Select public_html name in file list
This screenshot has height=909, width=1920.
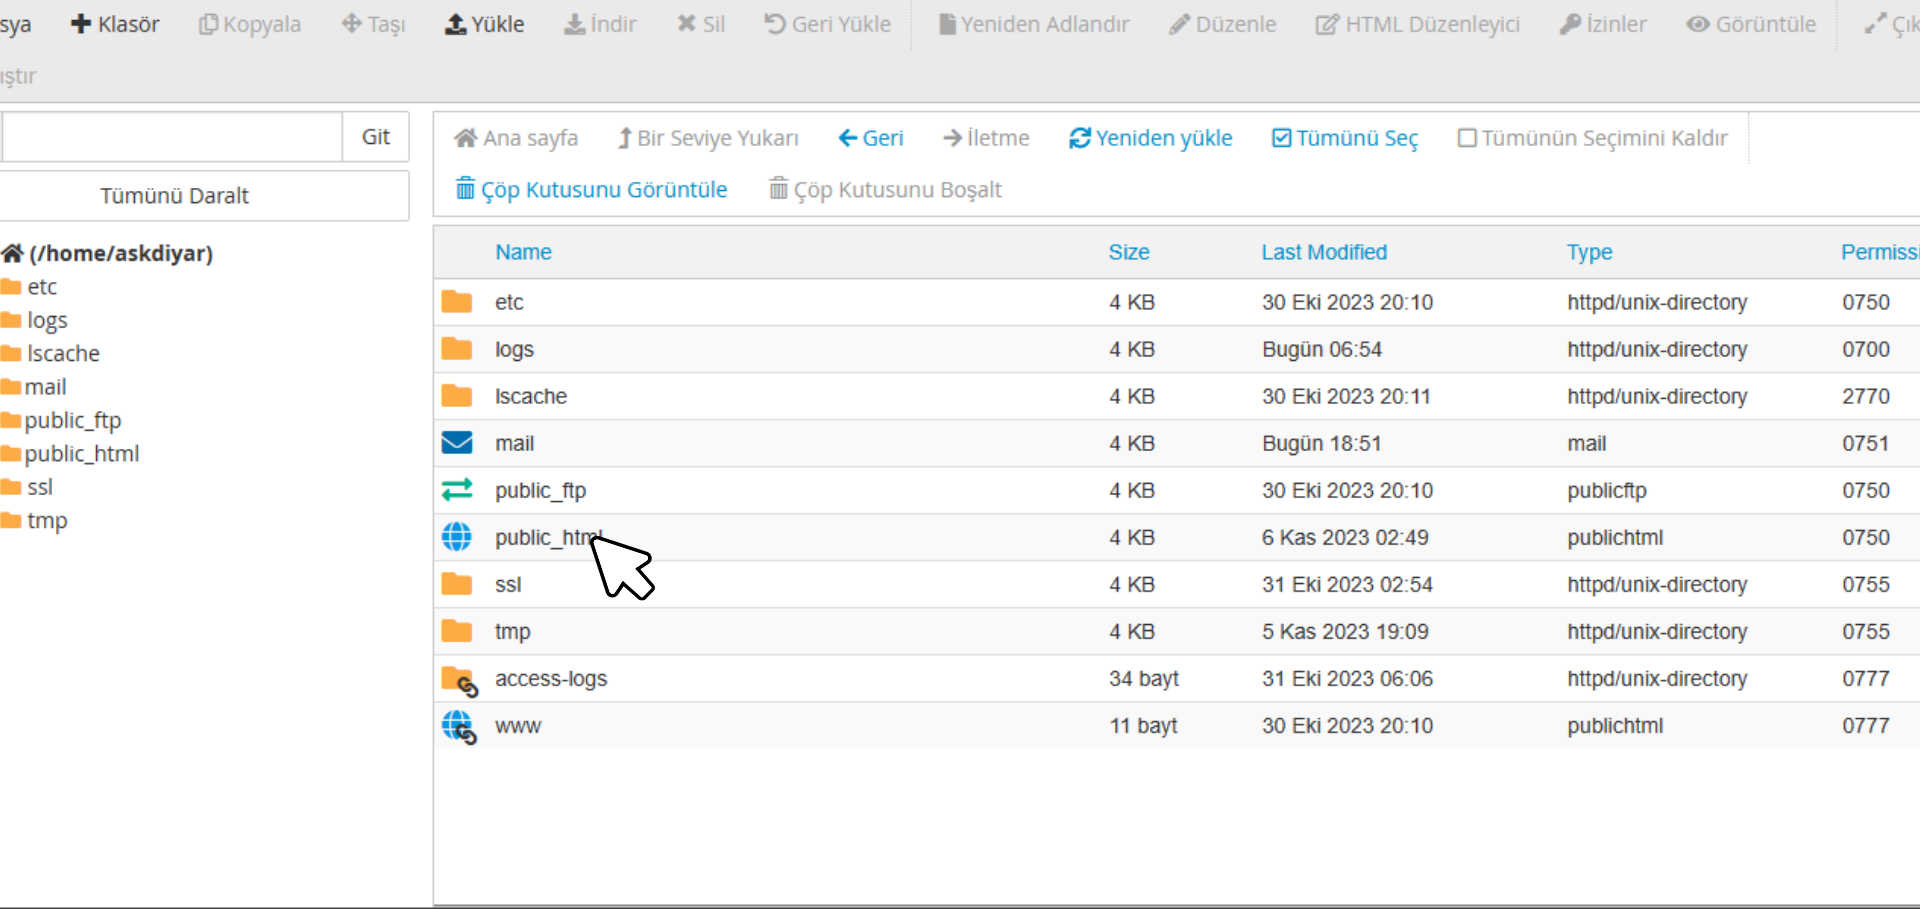[x=548, y=537]
